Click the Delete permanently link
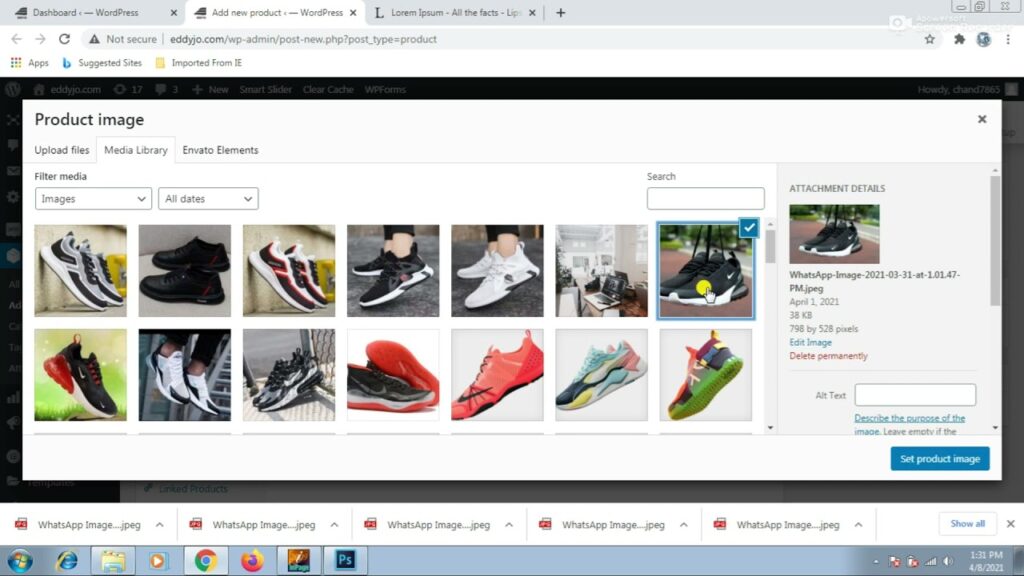The image size is (1024, 576). tap(828, 356)
